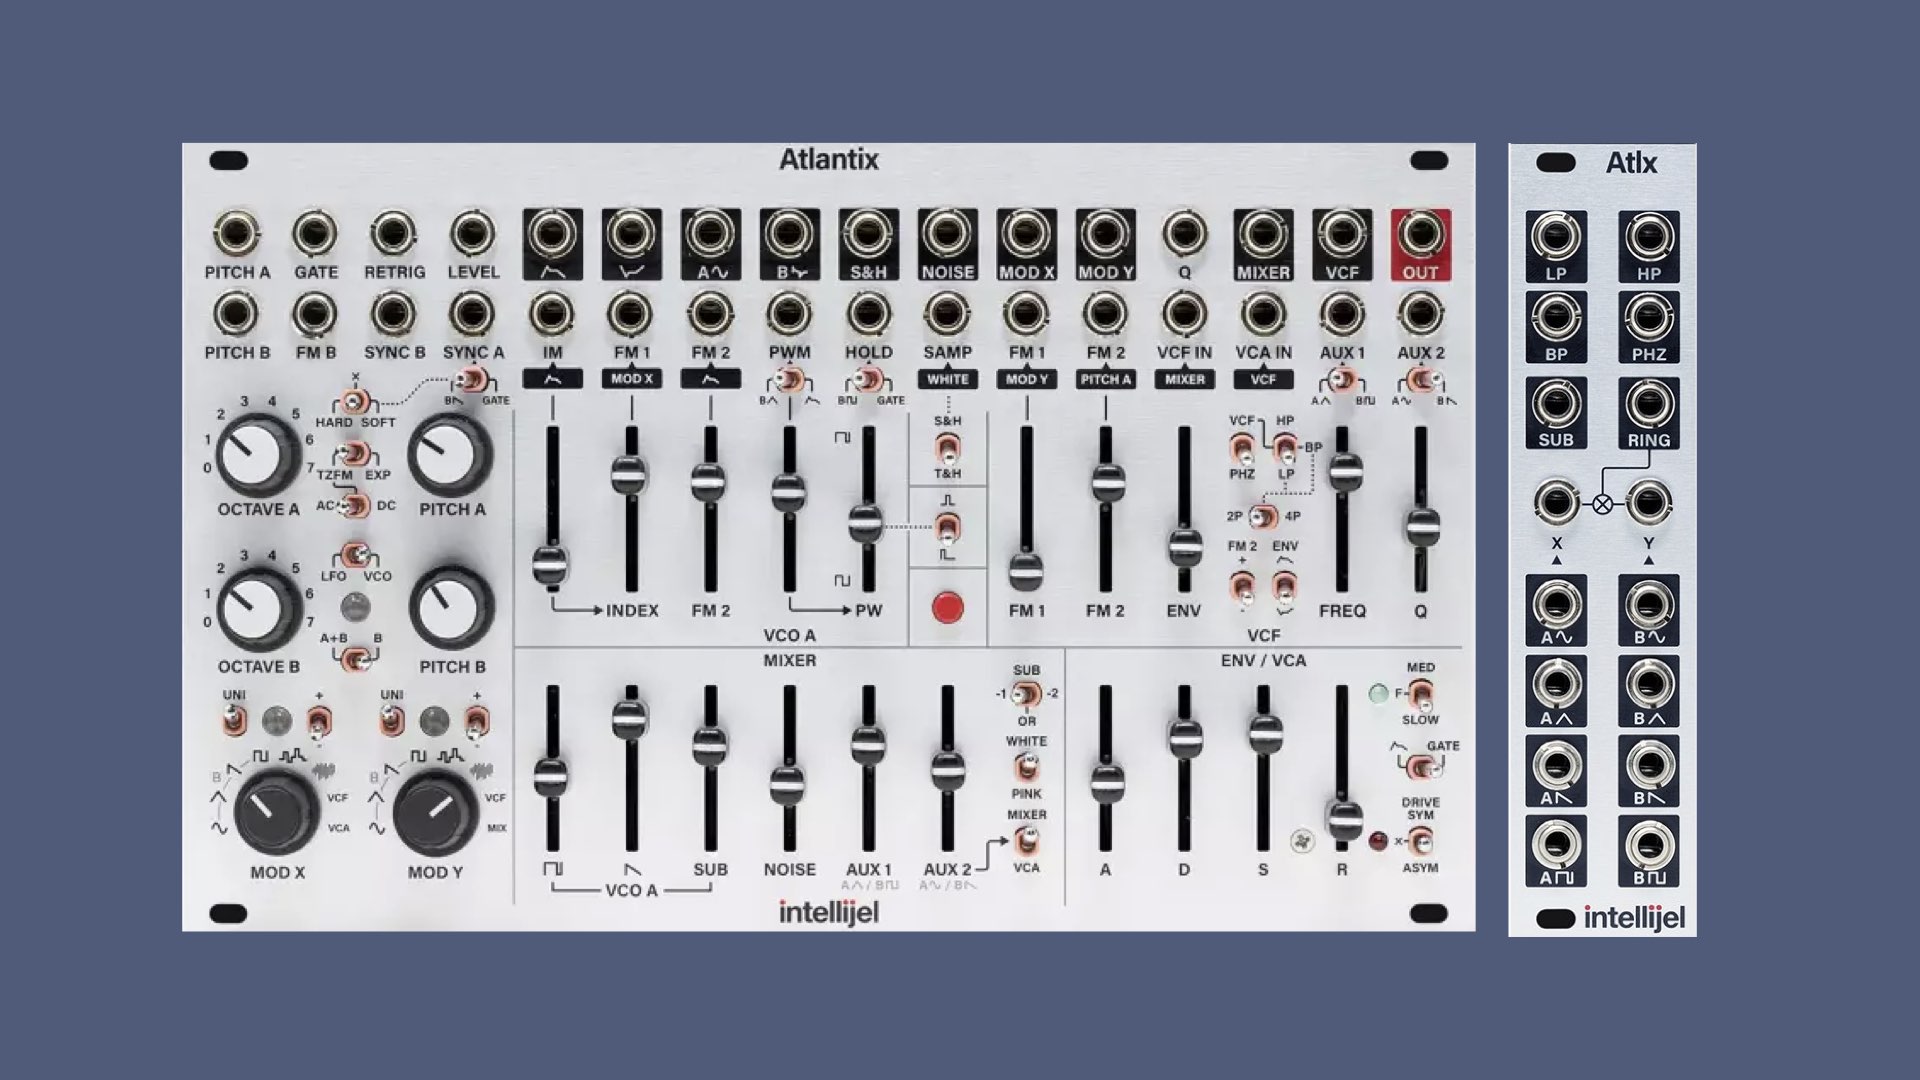Toggle the S&H / T&H switch

coord(947,447)
